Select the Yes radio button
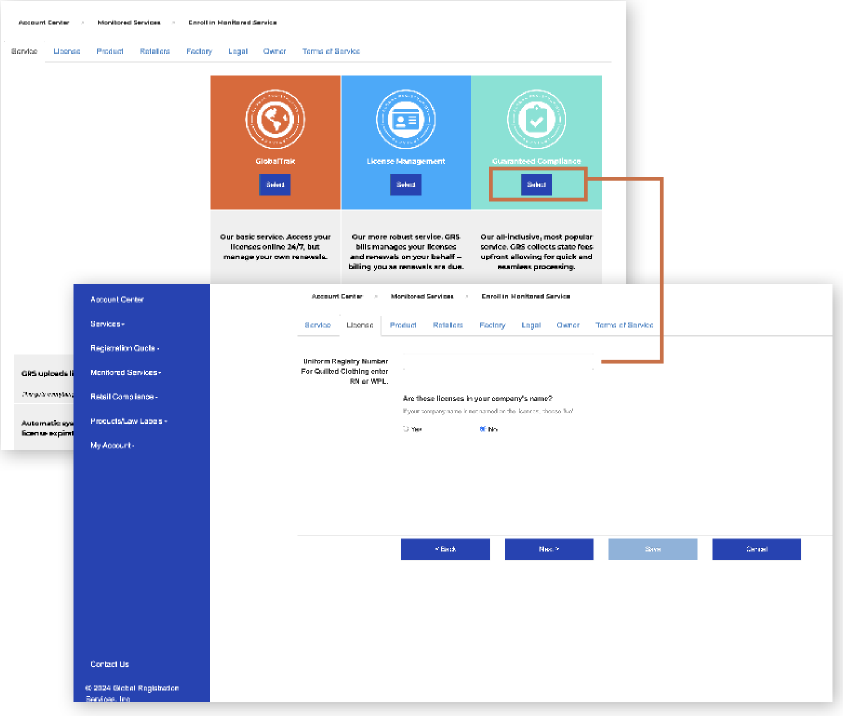This screenshot has height=716, width=843. click(406, 429)
